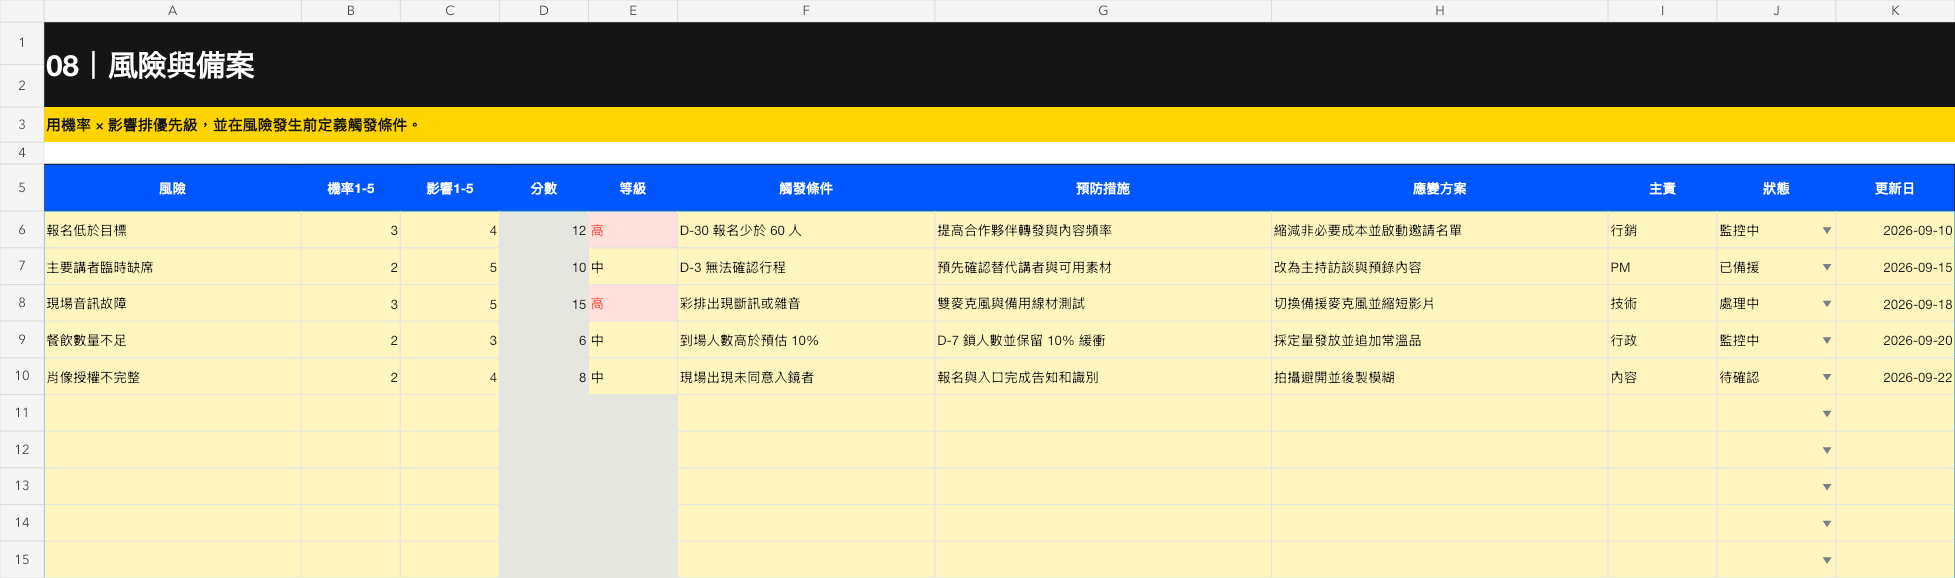The image size is (1955, 578).
Task: Select the score cell showing 15
Action: (544, 303)
